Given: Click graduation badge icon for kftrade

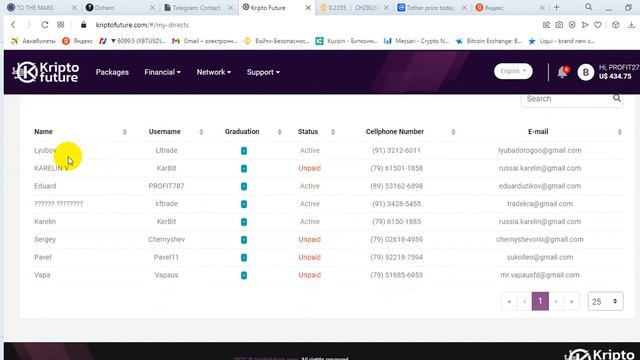Looking at the screenshot, I should [x=244, y=204].
